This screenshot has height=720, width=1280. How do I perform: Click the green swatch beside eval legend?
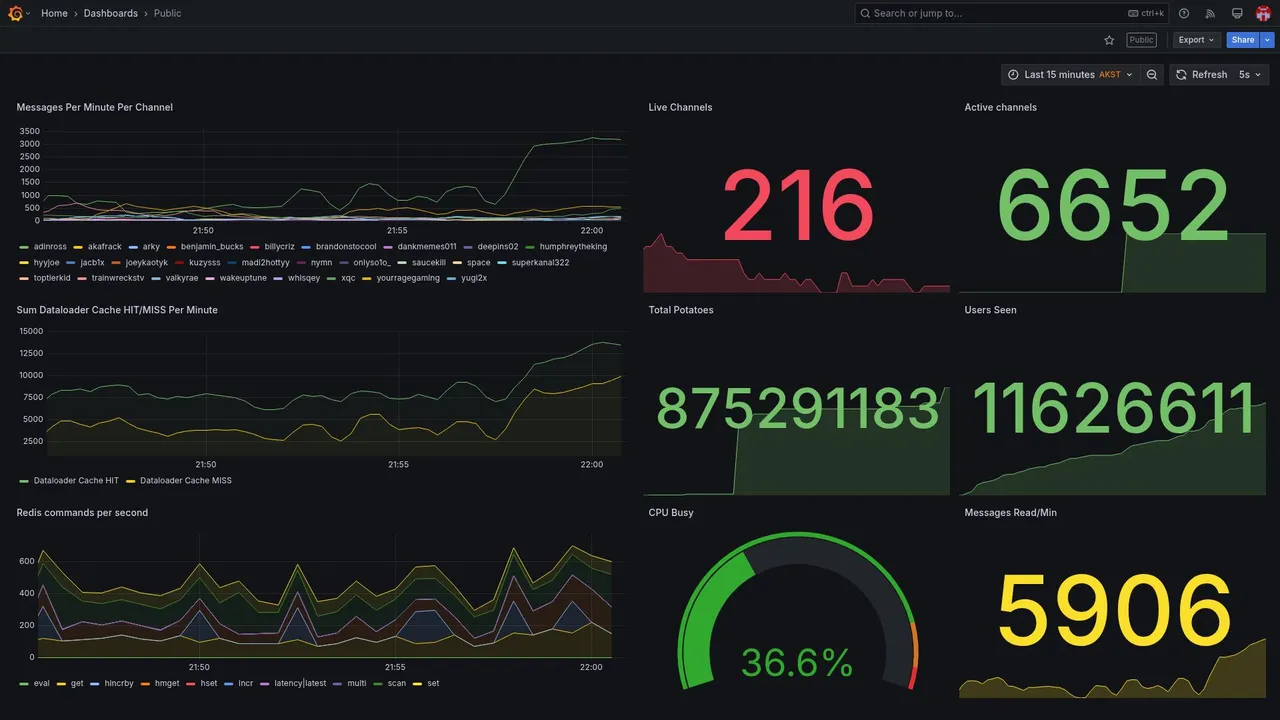(x=24, y=683)
